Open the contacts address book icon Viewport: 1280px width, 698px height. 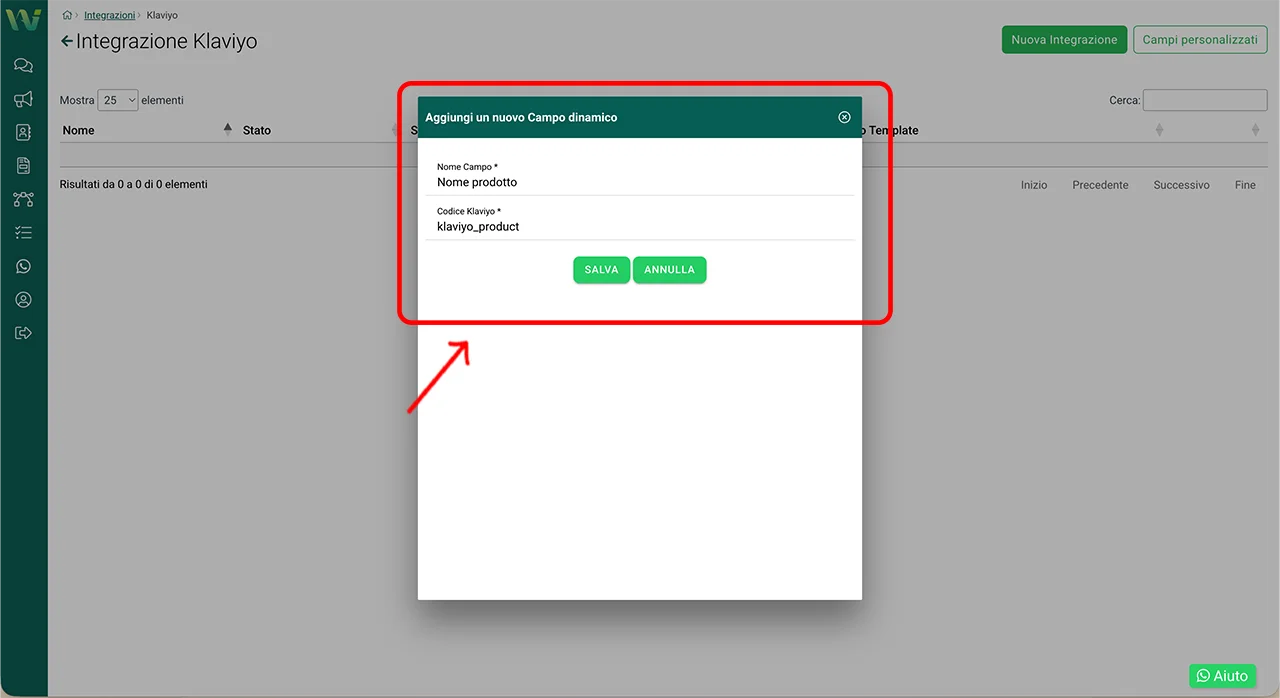click(23, 132)
